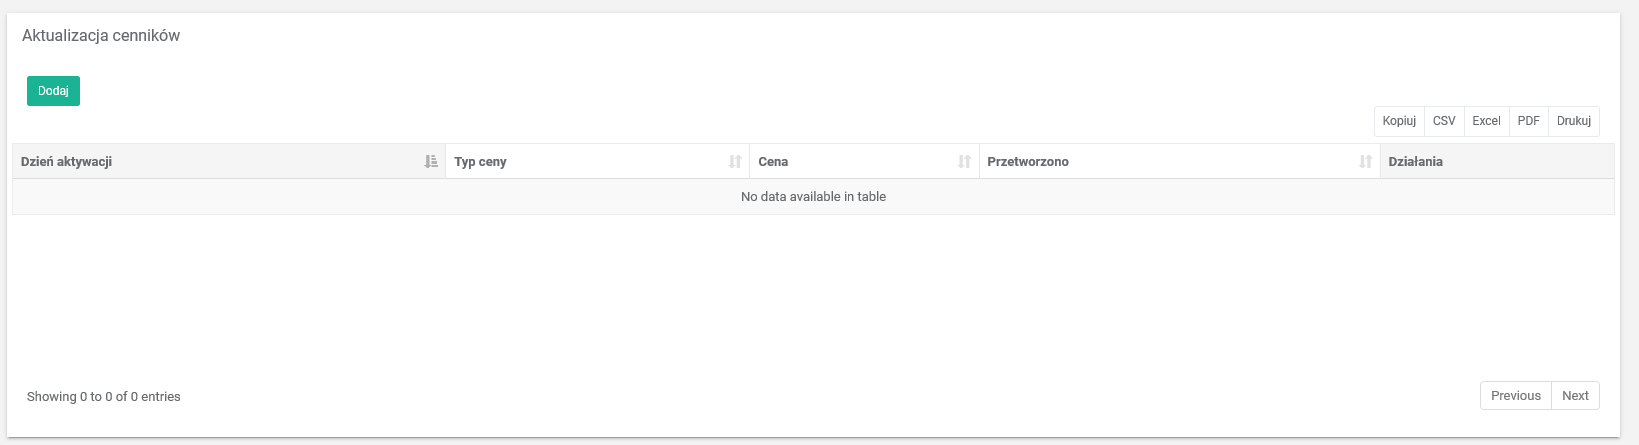Click sort arrows icon in Typ ceny column
The image size is (1639, 445).
click(x=735, y=161)
